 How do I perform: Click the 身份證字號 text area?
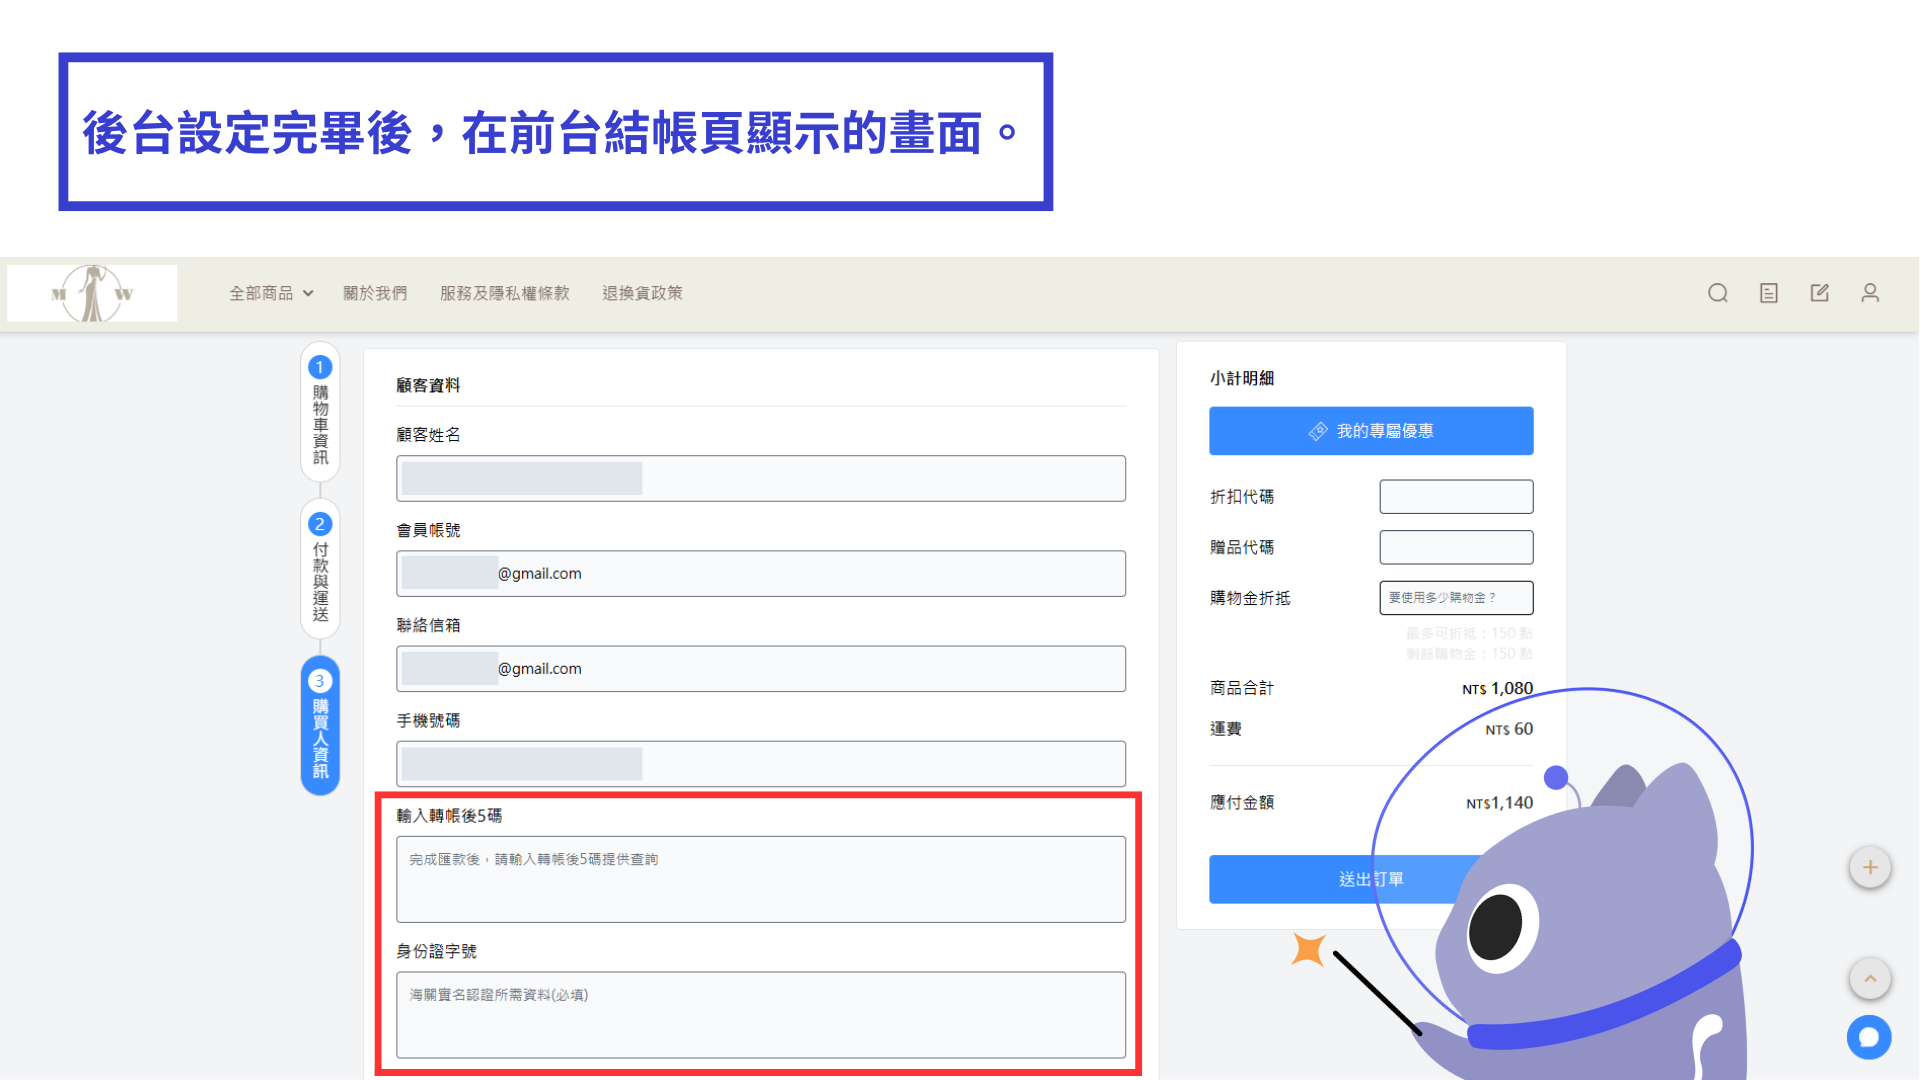click(761, 1015)
